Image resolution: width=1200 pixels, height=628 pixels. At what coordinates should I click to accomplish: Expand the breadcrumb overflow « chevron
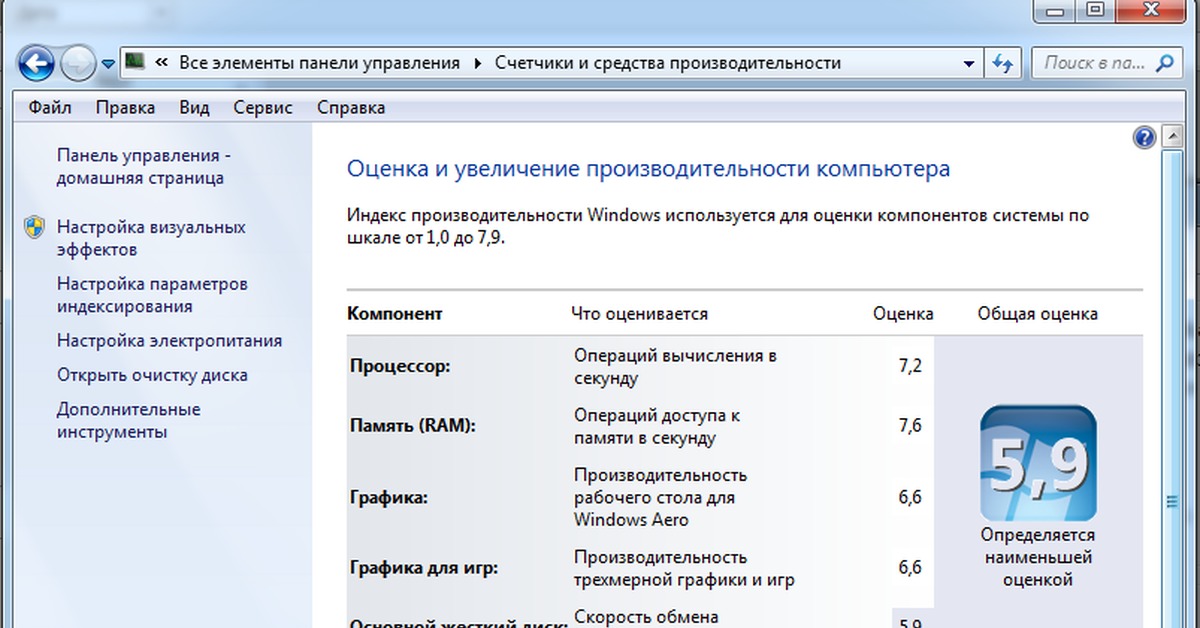click(x=160, y=63)
